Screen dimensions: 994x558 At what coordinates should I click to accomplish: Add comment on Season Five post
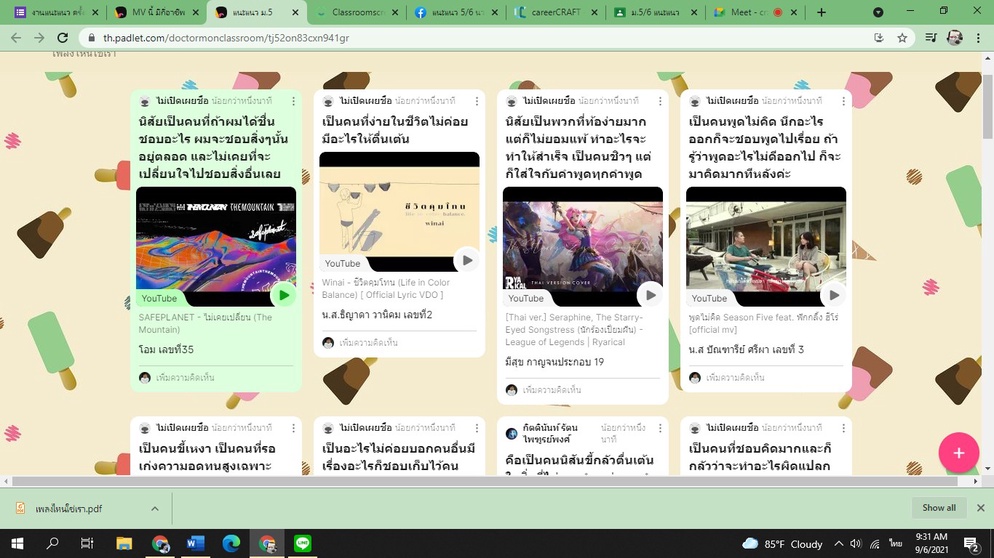(x=734, y=377)
